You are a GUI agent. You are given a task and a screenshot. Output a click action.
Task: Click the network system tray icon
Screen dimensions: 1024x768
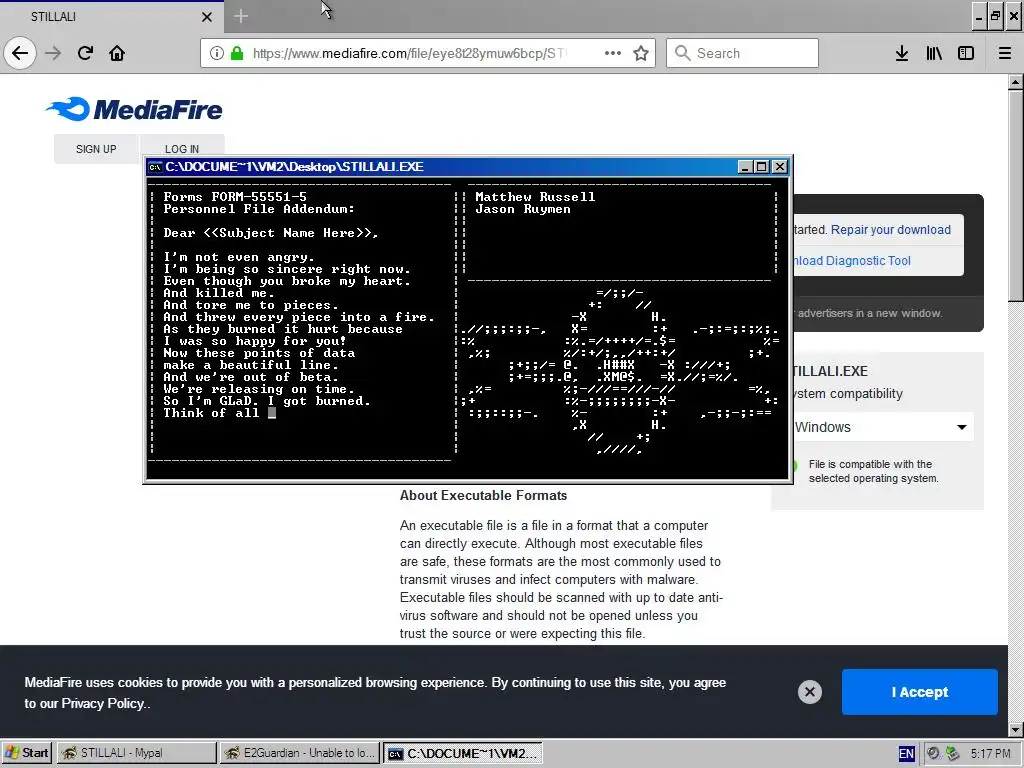952,754
